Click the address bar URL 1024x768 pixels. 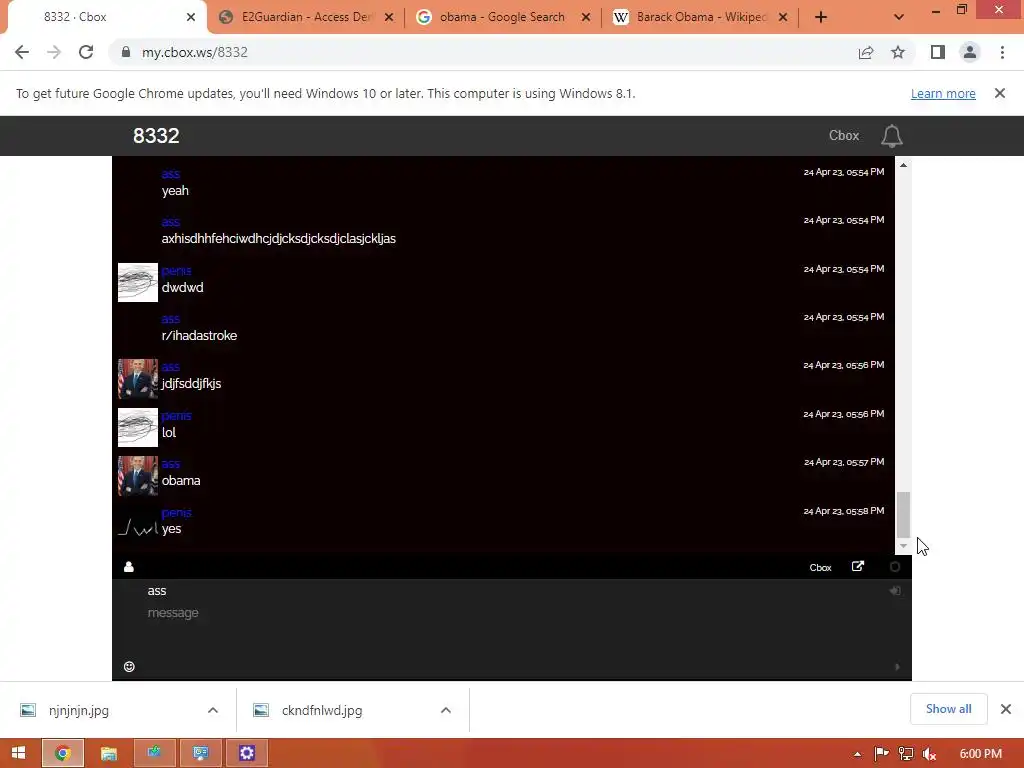[x=195, y=52]
